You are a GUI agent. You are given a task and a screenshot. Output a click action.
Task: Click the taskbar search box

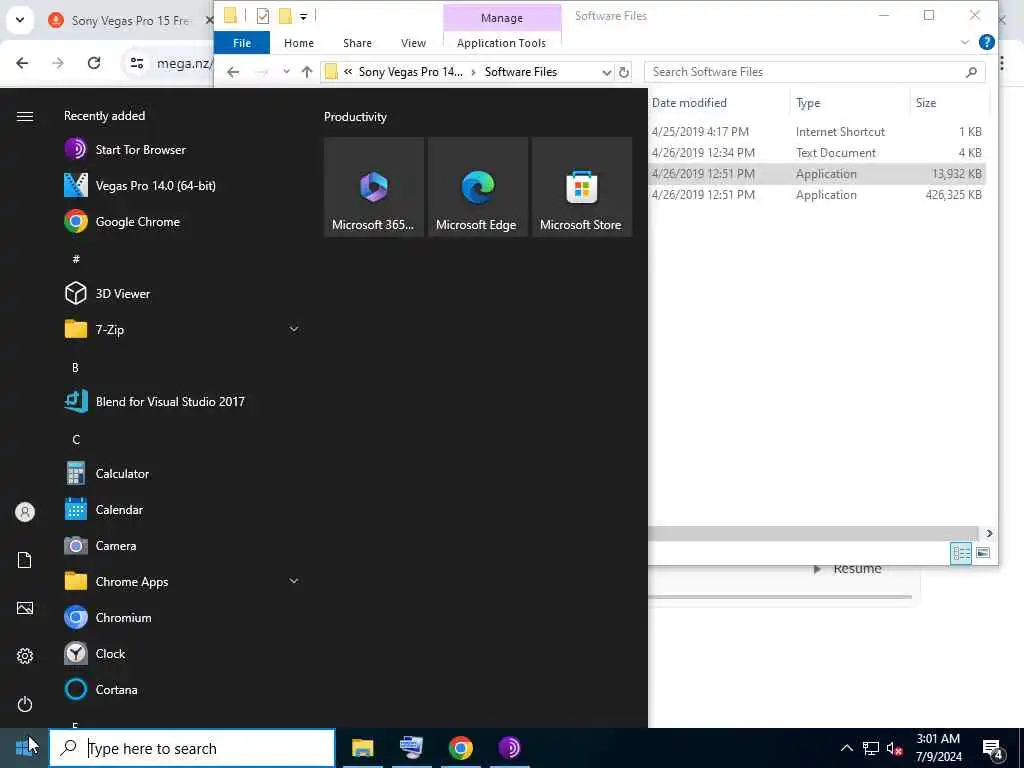pyautogui.click(x=192, y=748)
